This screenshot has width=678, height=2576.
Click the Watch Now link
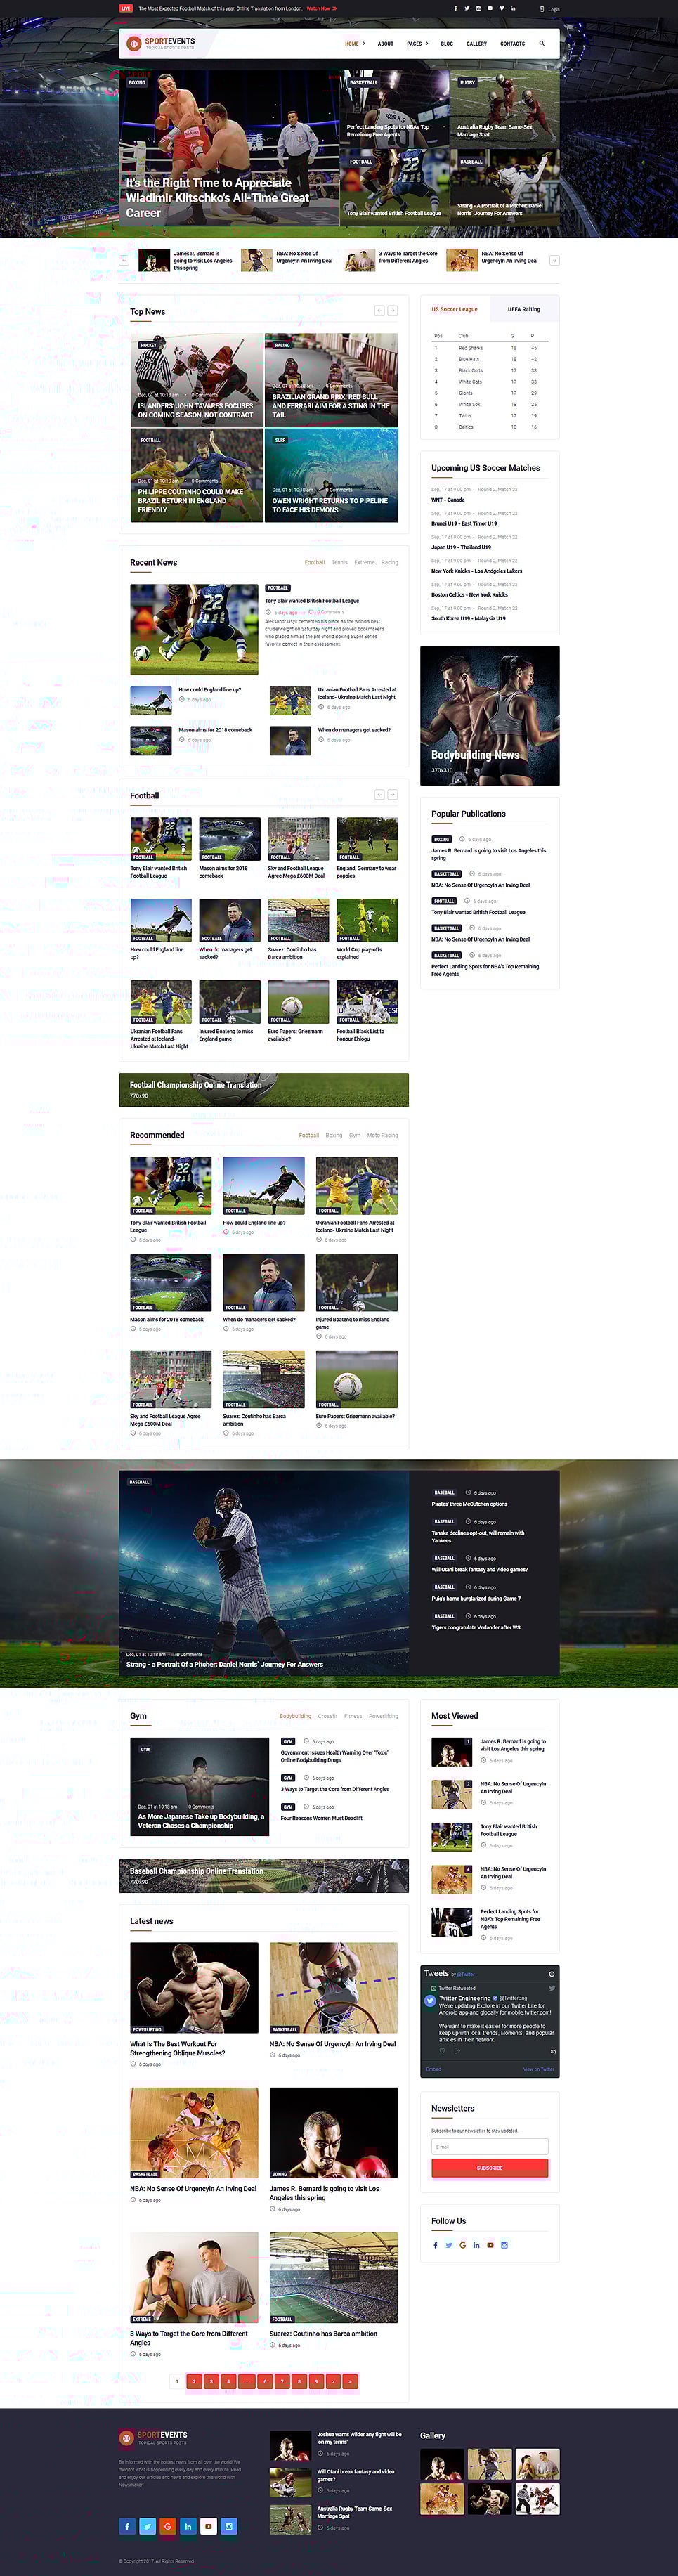(x=321, y=8)
